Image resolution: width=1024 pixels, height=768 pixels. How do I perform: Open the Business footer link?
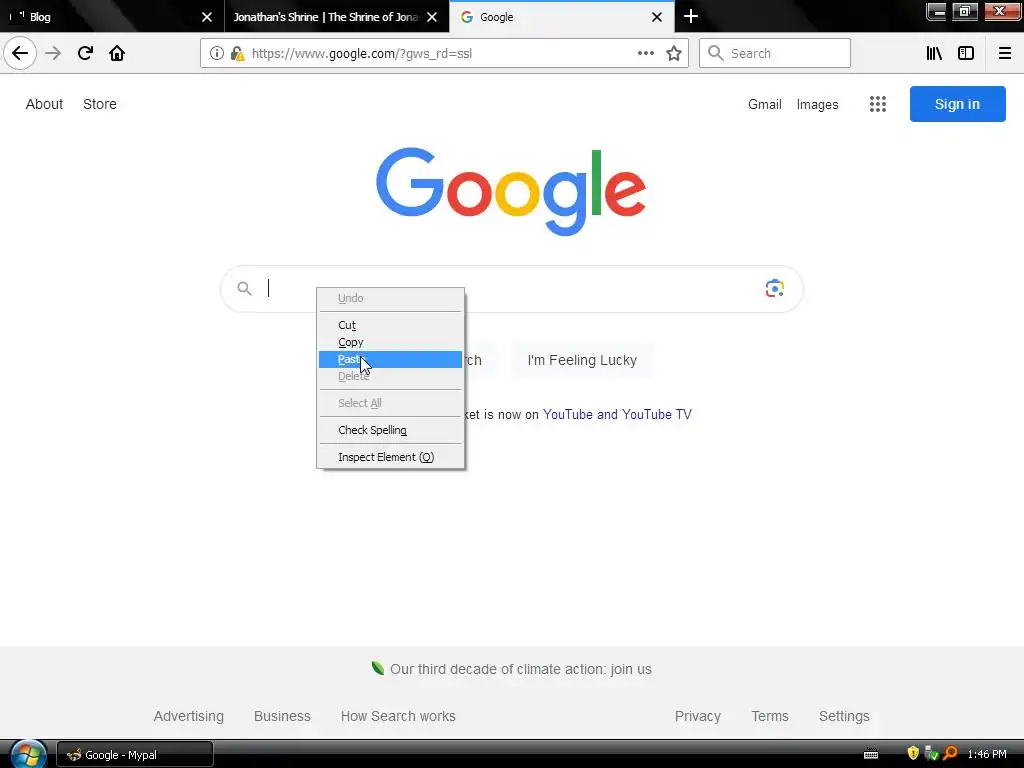[282, 716]
